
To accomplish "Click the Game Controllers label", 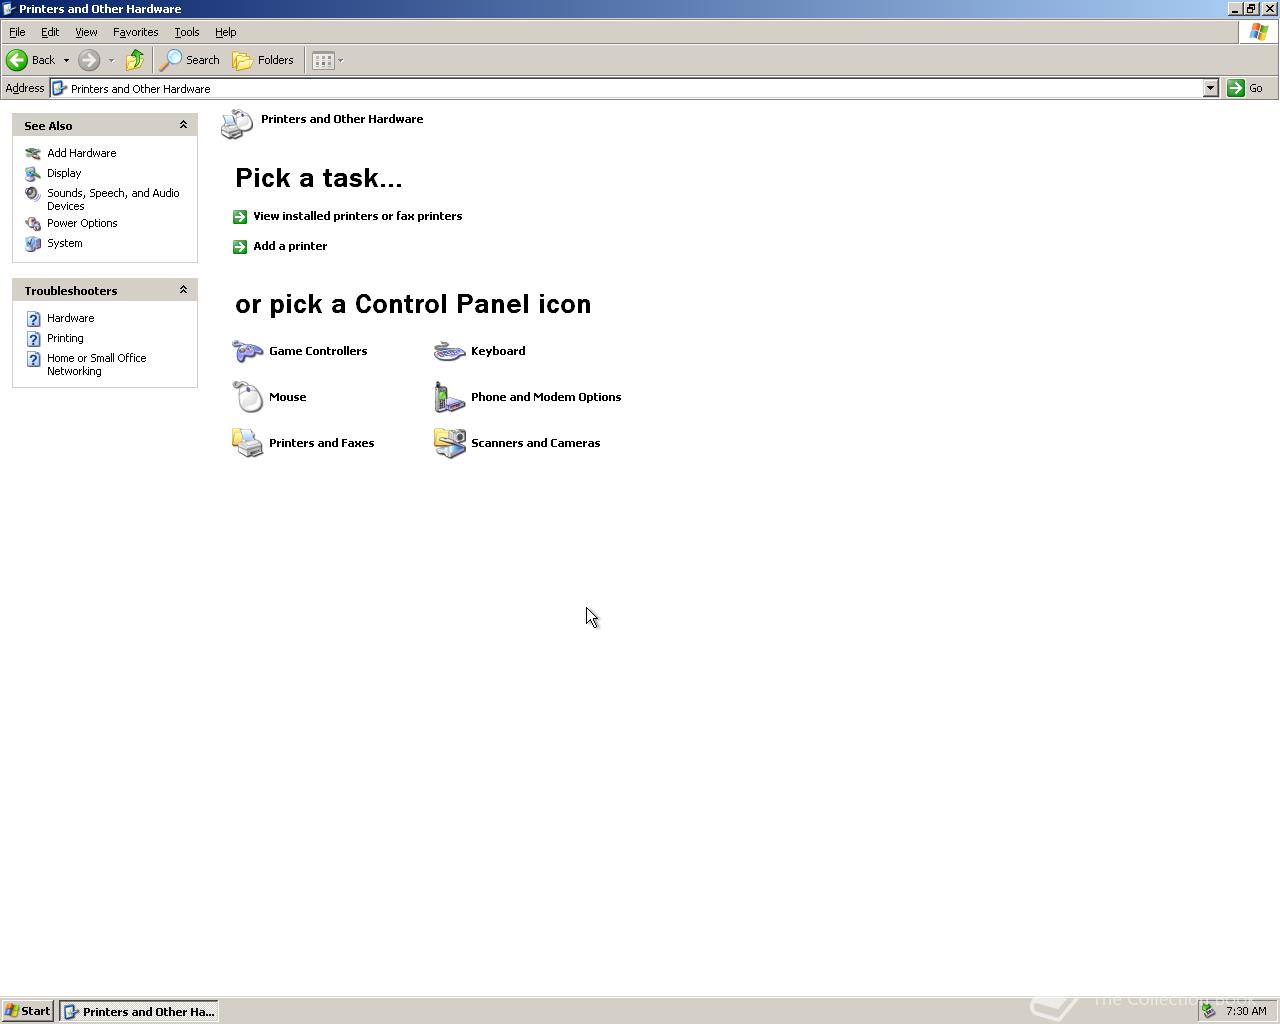I will point(318,351).
